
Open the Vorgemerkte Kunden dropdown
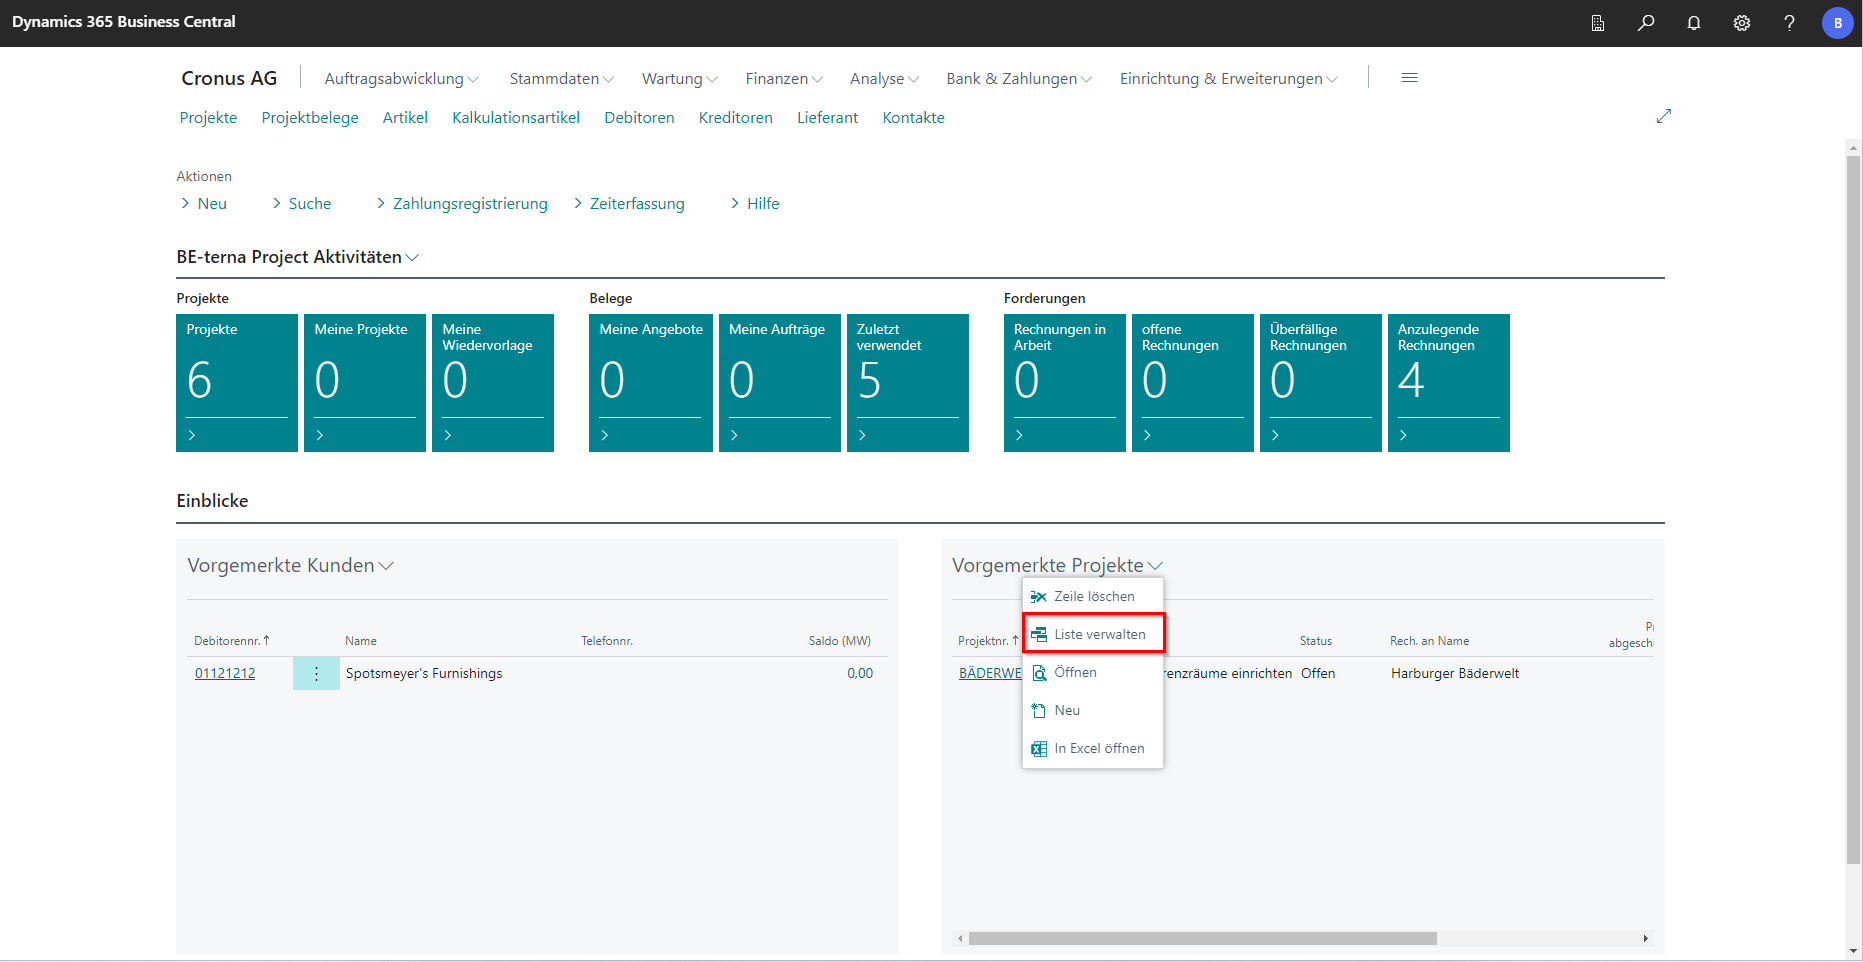[x=290, y=566]
